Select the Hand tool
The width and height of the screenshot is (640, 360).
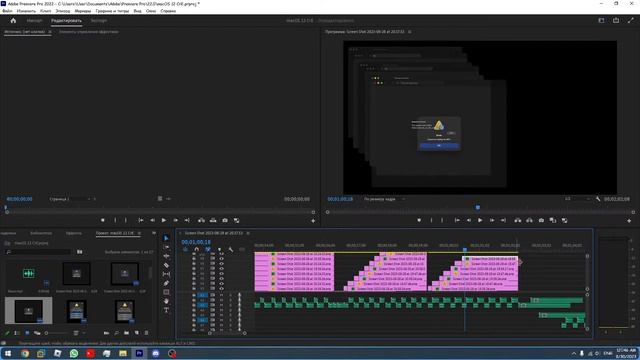(166, 301)
